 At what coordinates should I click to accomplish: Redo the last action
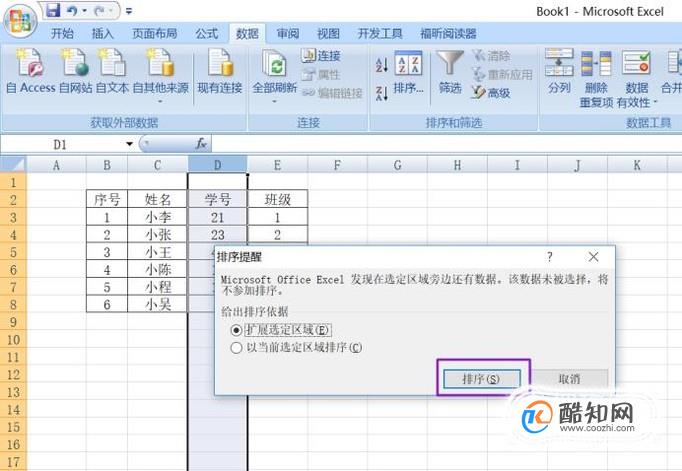(x=99, y=10)
